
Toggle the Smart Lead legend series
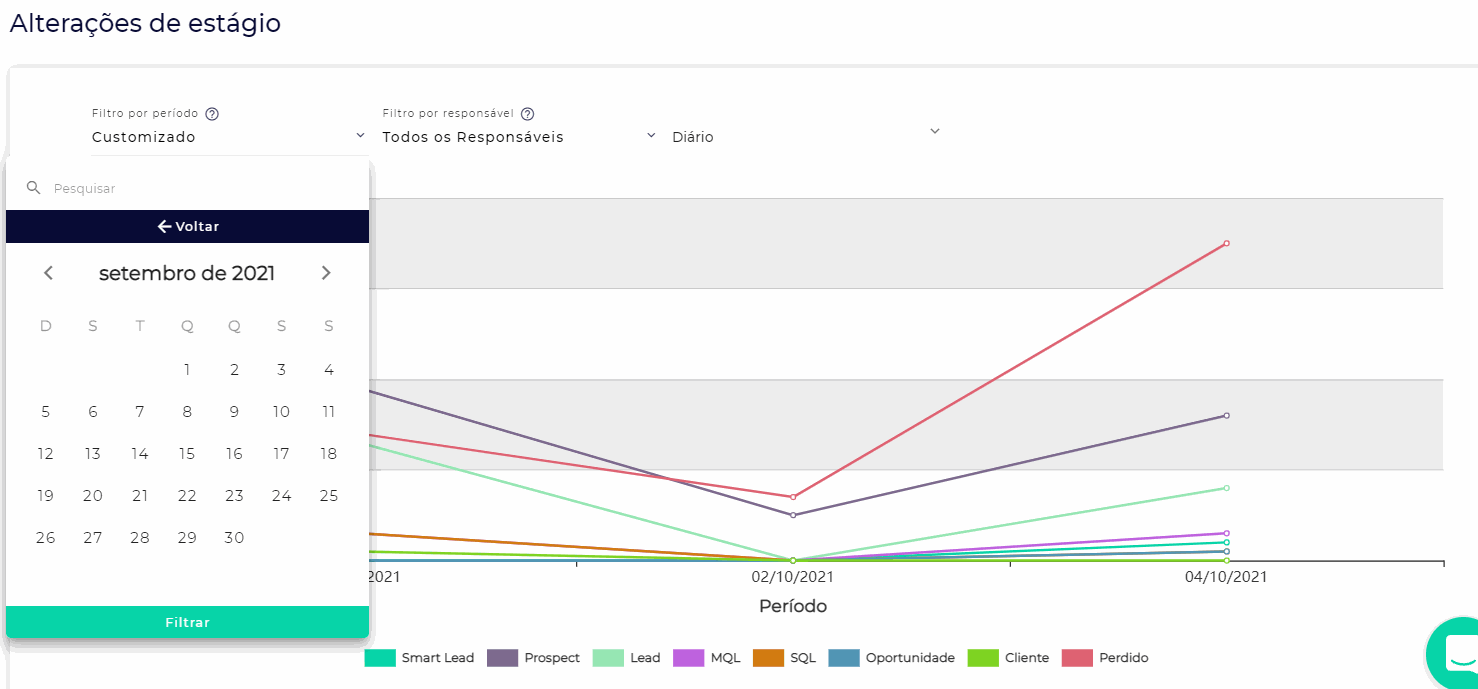point(419,658)
